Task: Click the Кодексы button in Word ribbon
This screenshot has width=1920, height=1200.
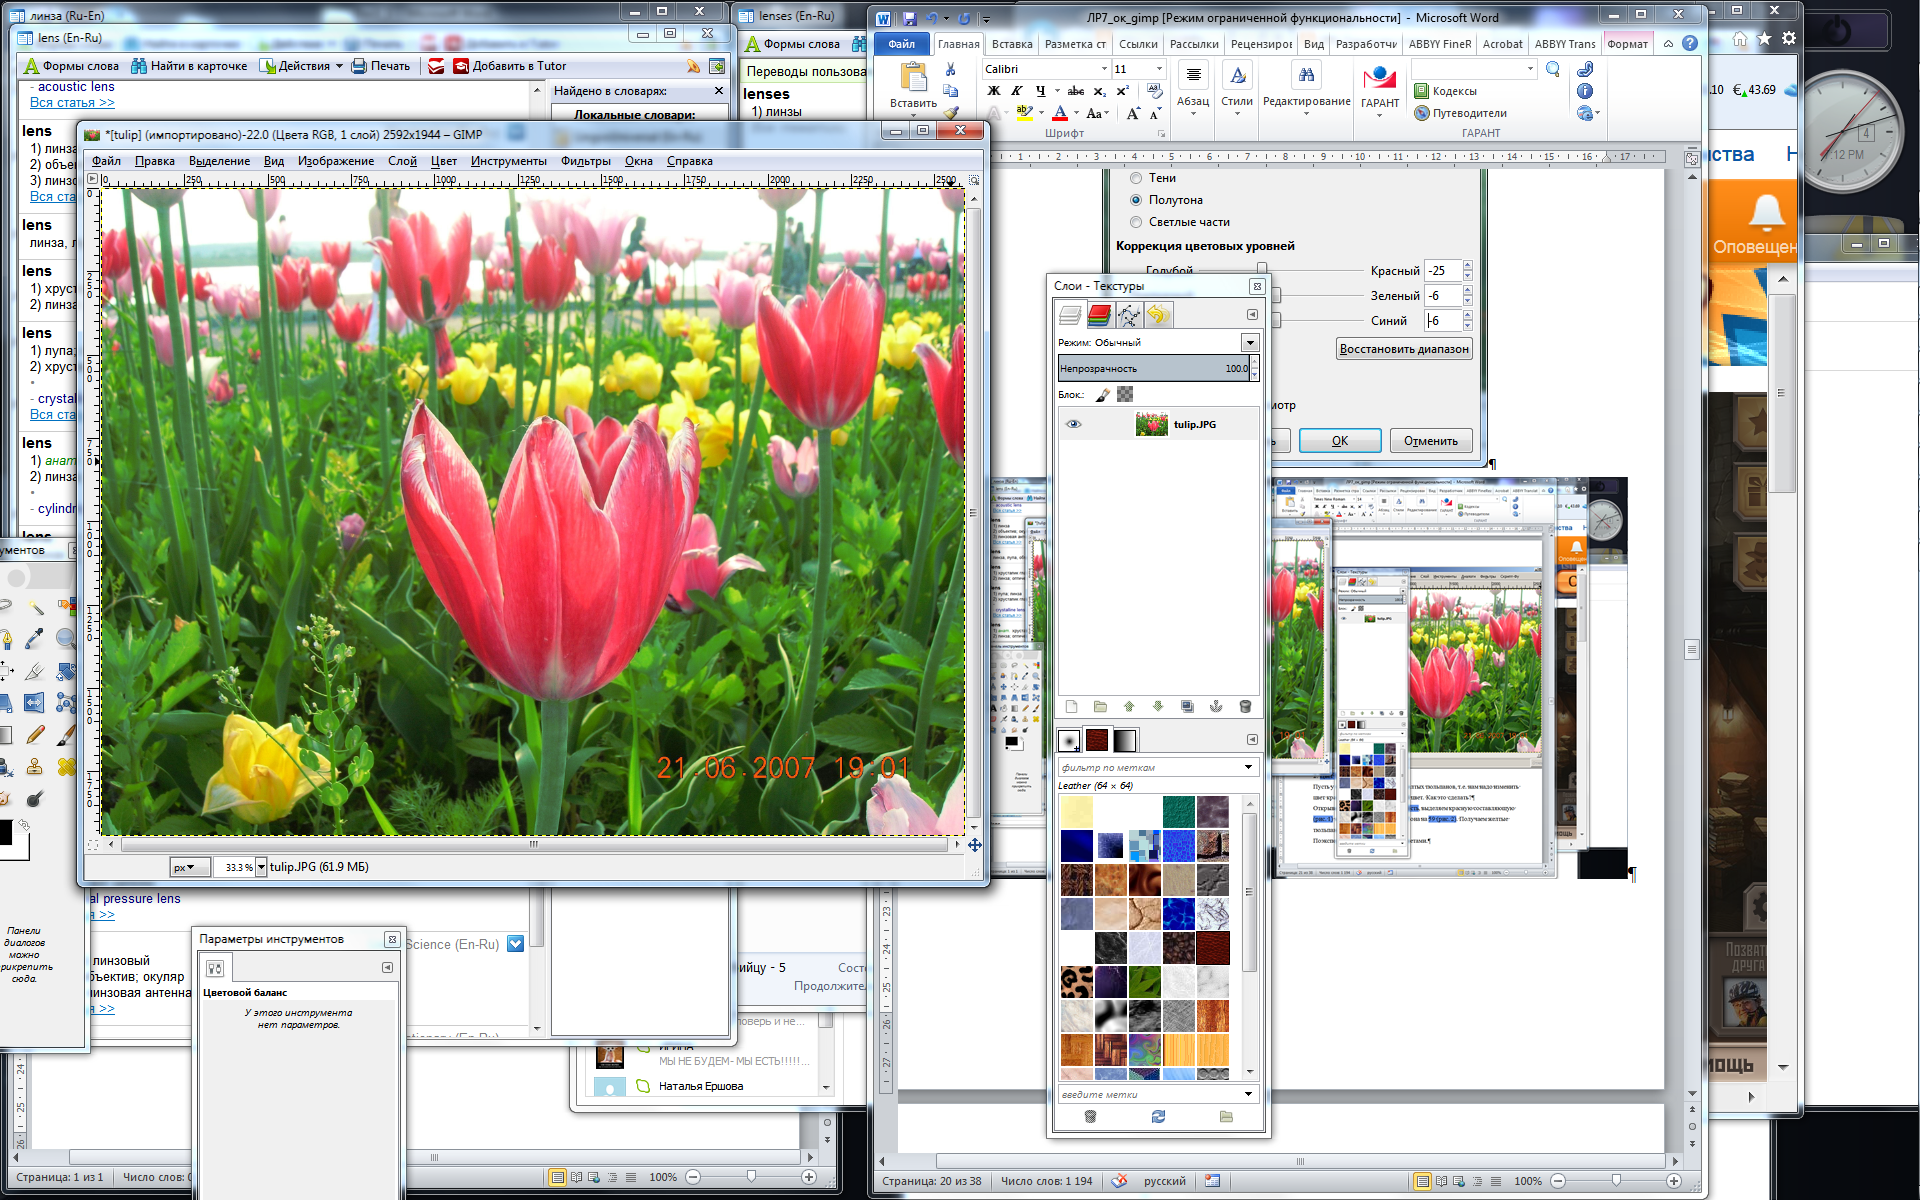Action: tap(1446, 91)
